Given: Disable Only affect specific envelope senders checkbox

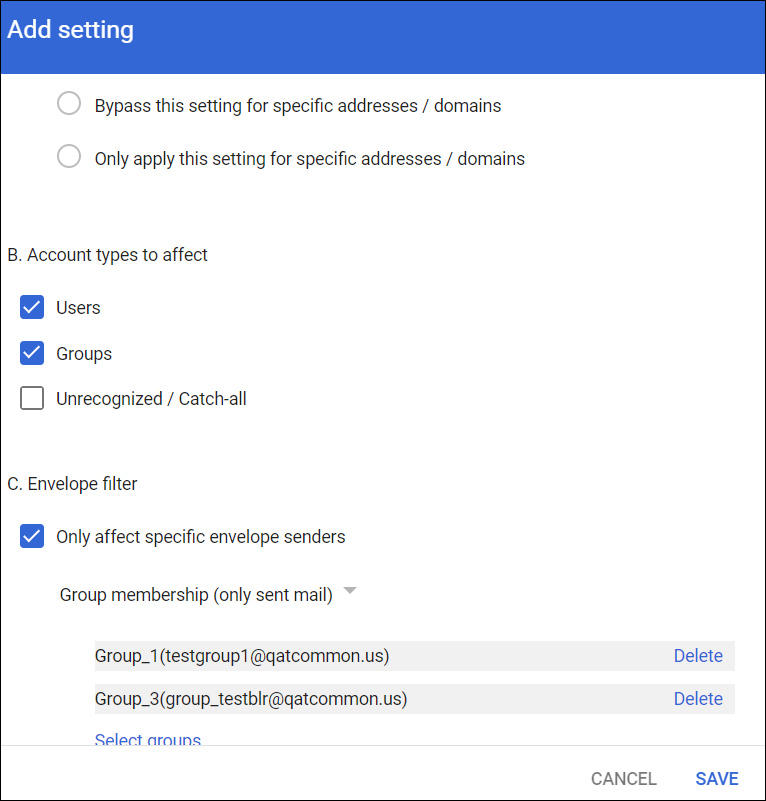Looking at the screenshot, I should pyautogui.click(x=33, y=536).
